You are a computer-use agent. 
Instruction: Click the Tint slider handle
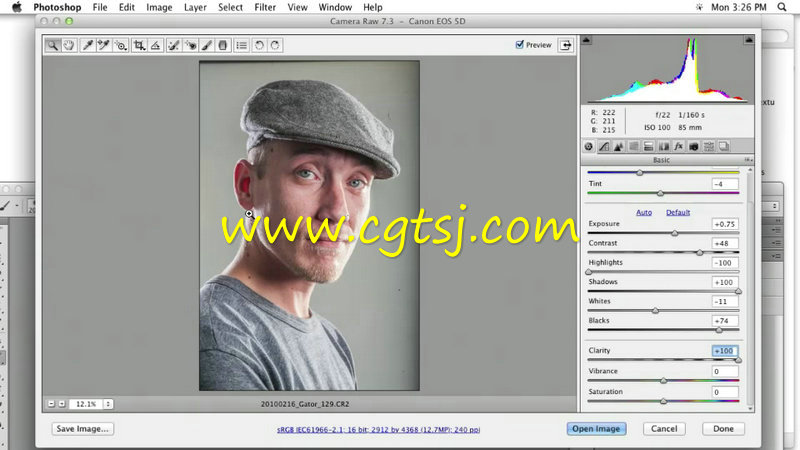pos(660,193)
